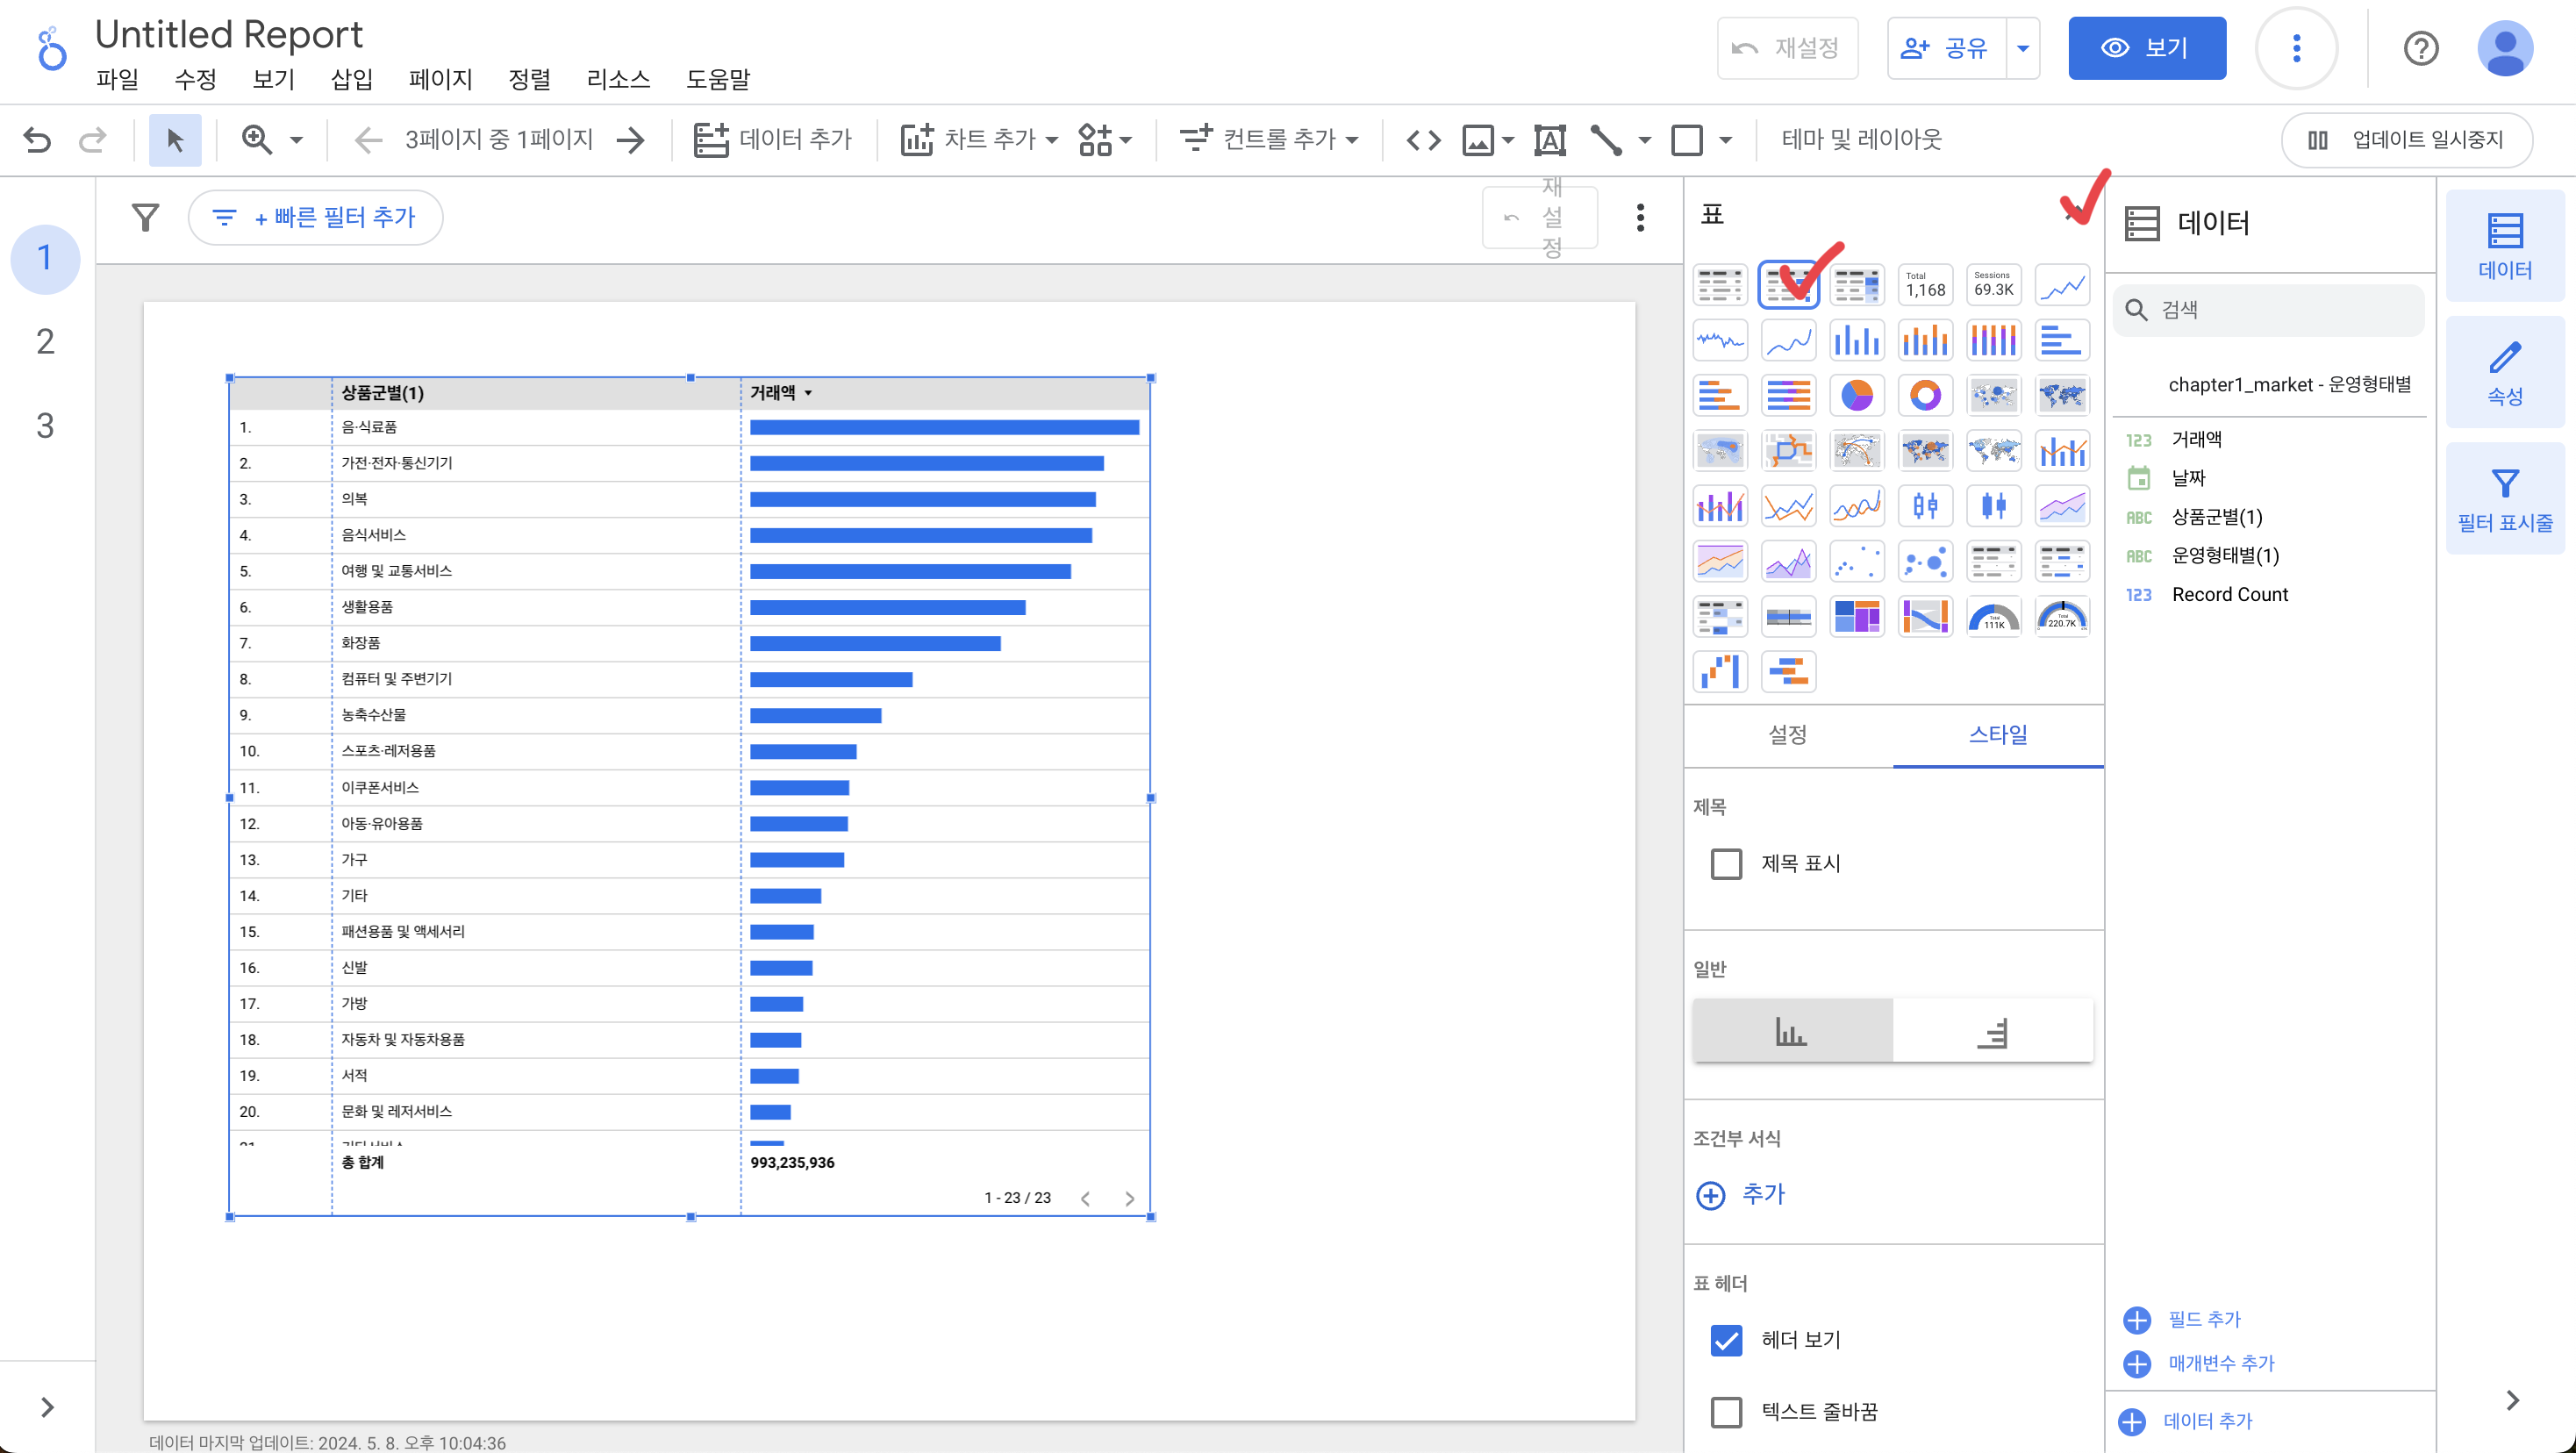Uncheck the 헤더 보기 checkbox
The width and height of the screenshot is (2576, 1453).
click(1725, 1339)
